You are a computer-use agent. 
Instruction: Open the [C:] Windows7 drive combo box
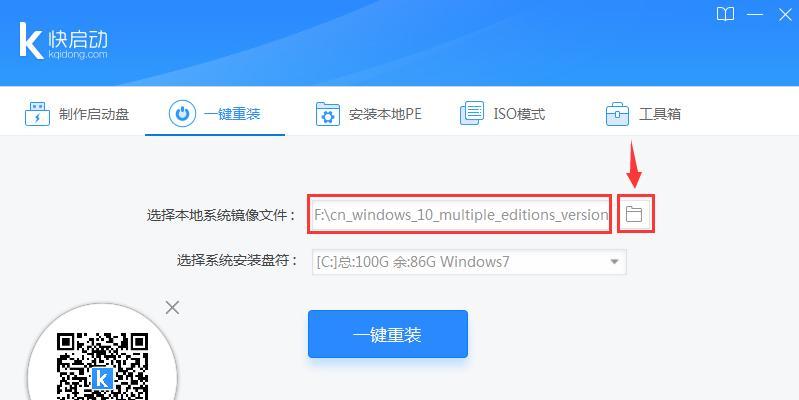[x=469, y=262]
